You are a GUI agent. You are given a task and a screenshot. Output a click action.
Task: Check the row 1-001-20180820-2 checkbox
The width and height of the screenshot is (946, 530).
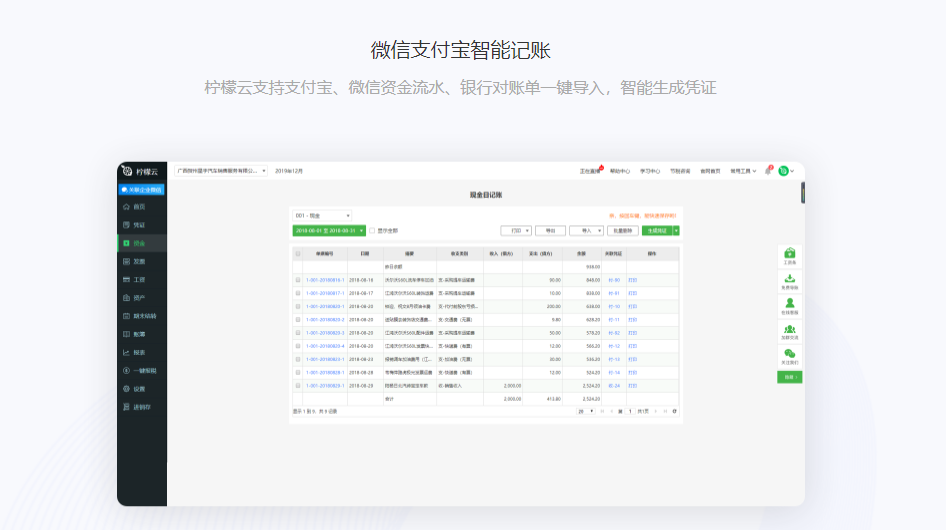pos(297,320)
